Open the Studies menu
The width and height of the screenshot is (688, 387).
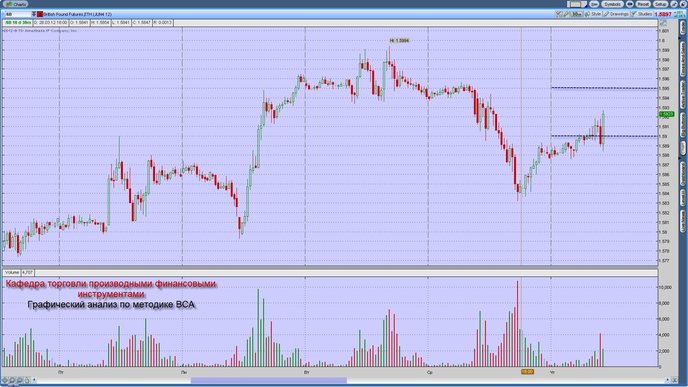coord(641,14)
